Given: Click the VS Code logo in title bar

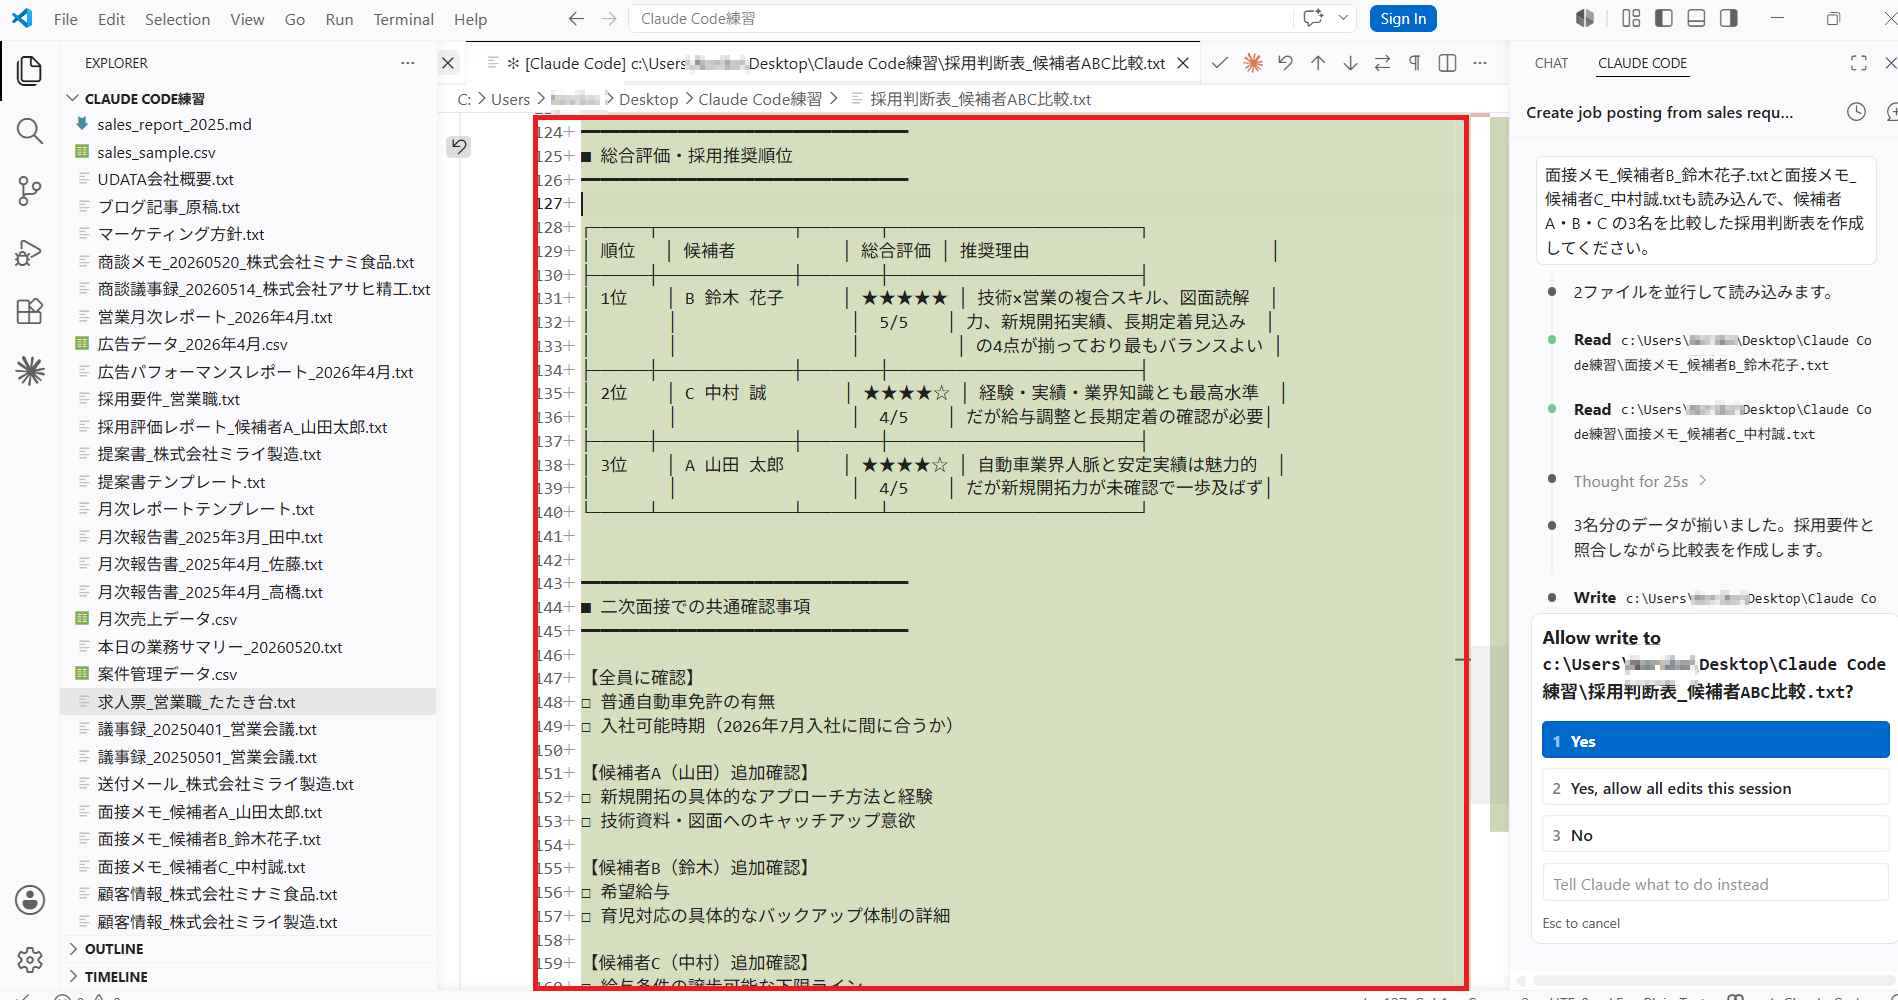Looking at the screenshot, I should [22, 18].
